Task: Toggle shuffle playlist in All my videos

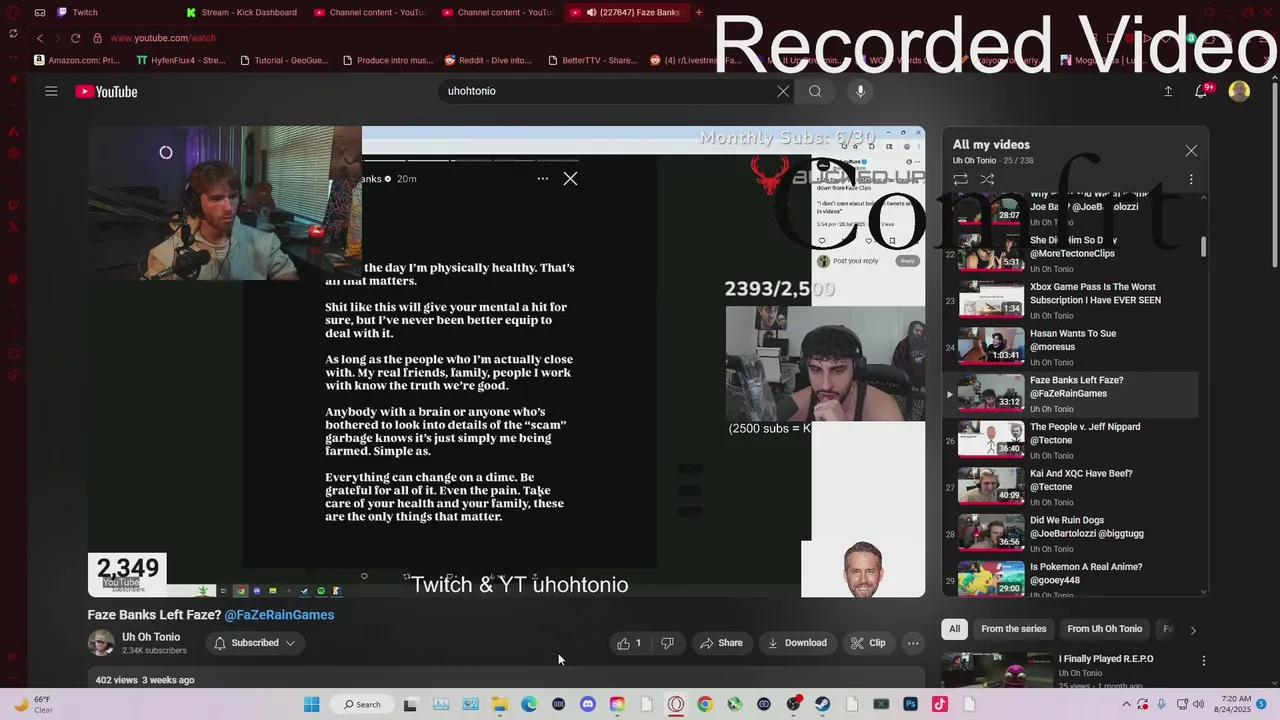Action: pos(987,179)
